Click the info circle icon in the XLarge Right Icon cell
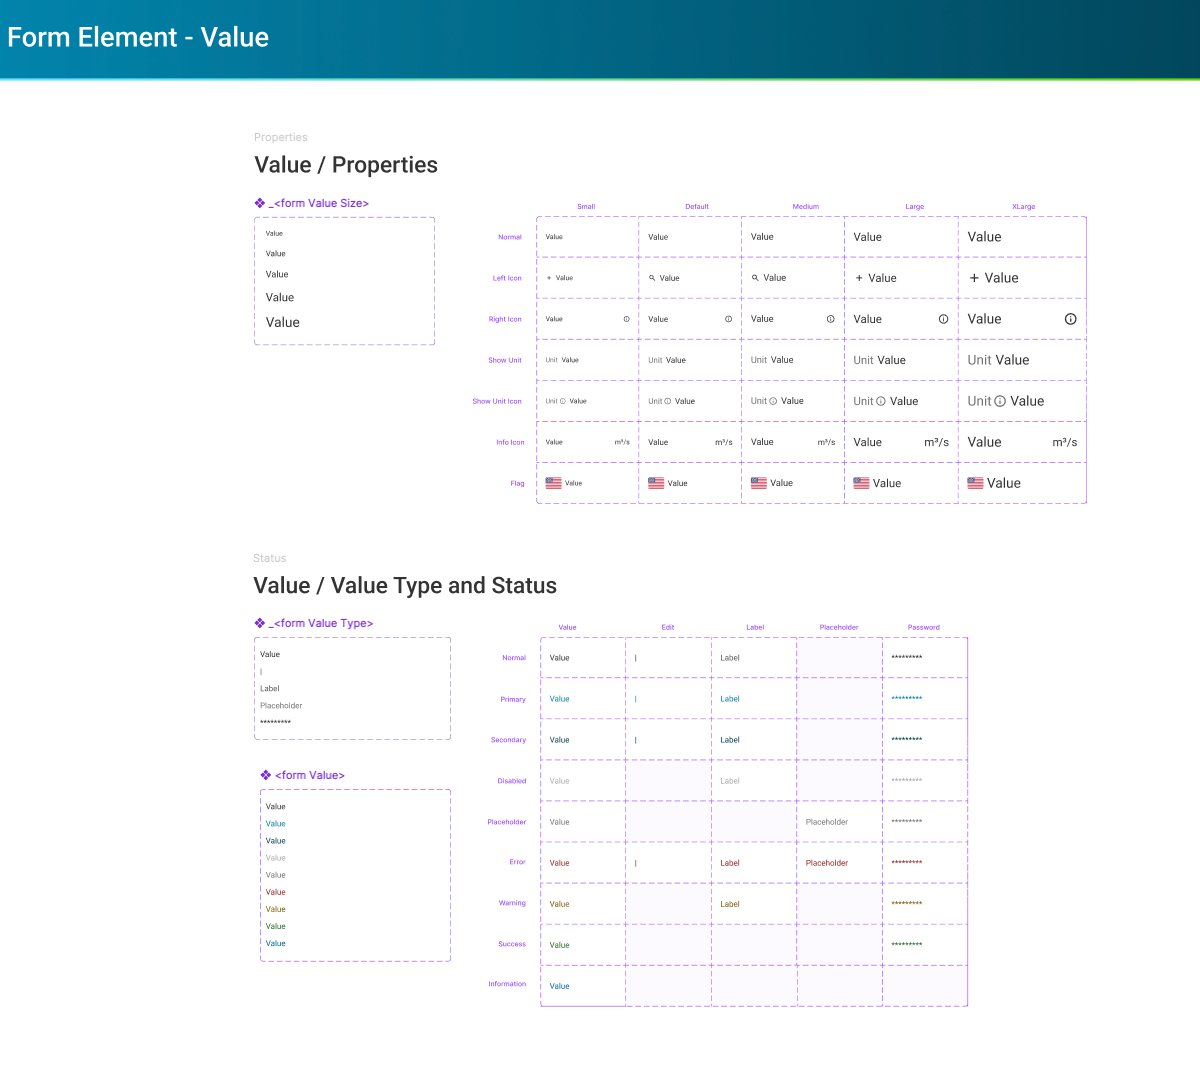Image resolution: width=1200 pixels, height=1075 pixels. tap(1071, 319)
